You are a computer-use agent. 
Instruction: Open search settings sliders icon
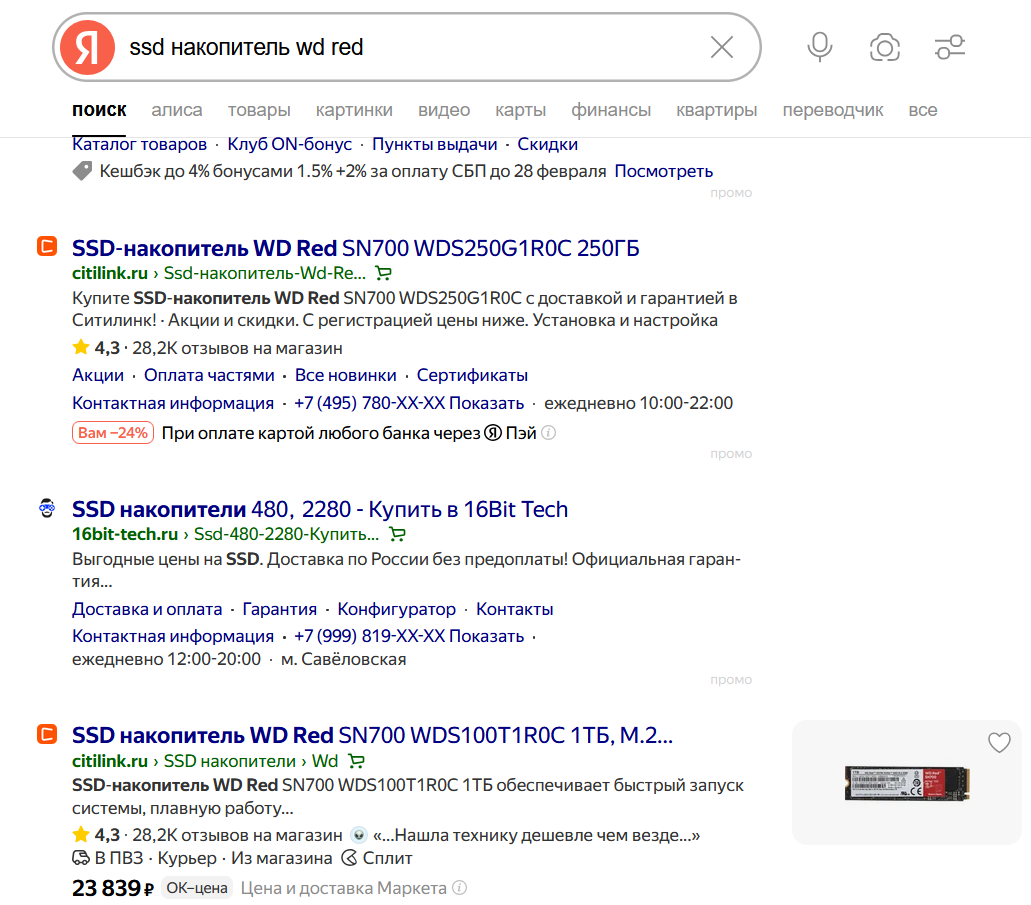(x=949, y=47)
